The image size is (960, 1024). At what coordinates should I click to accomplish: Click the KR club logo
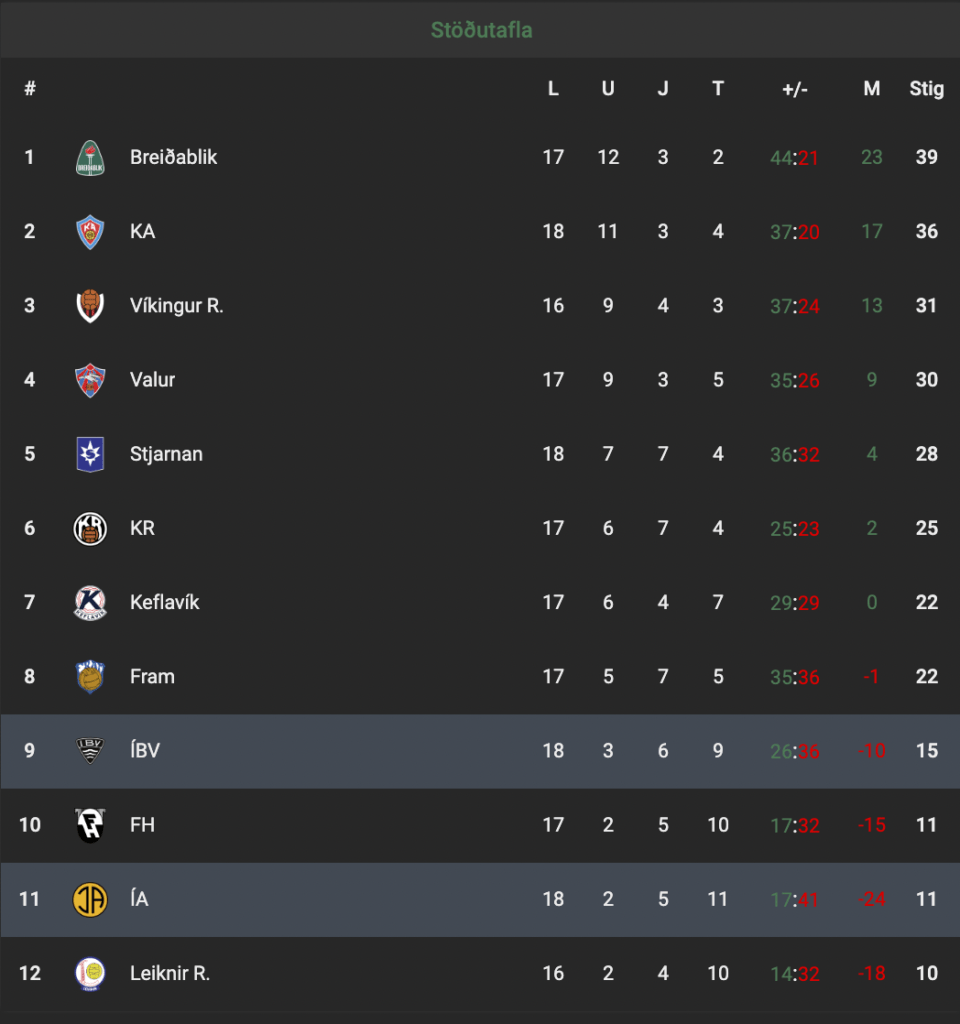tap(90, 528)
